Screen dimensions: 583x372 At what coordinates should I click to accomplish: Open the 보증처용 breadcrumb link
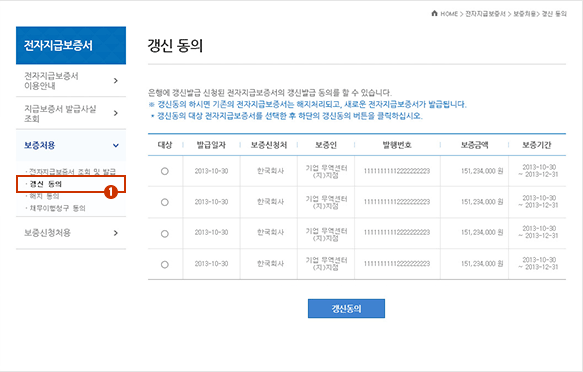tap(524, 14)
